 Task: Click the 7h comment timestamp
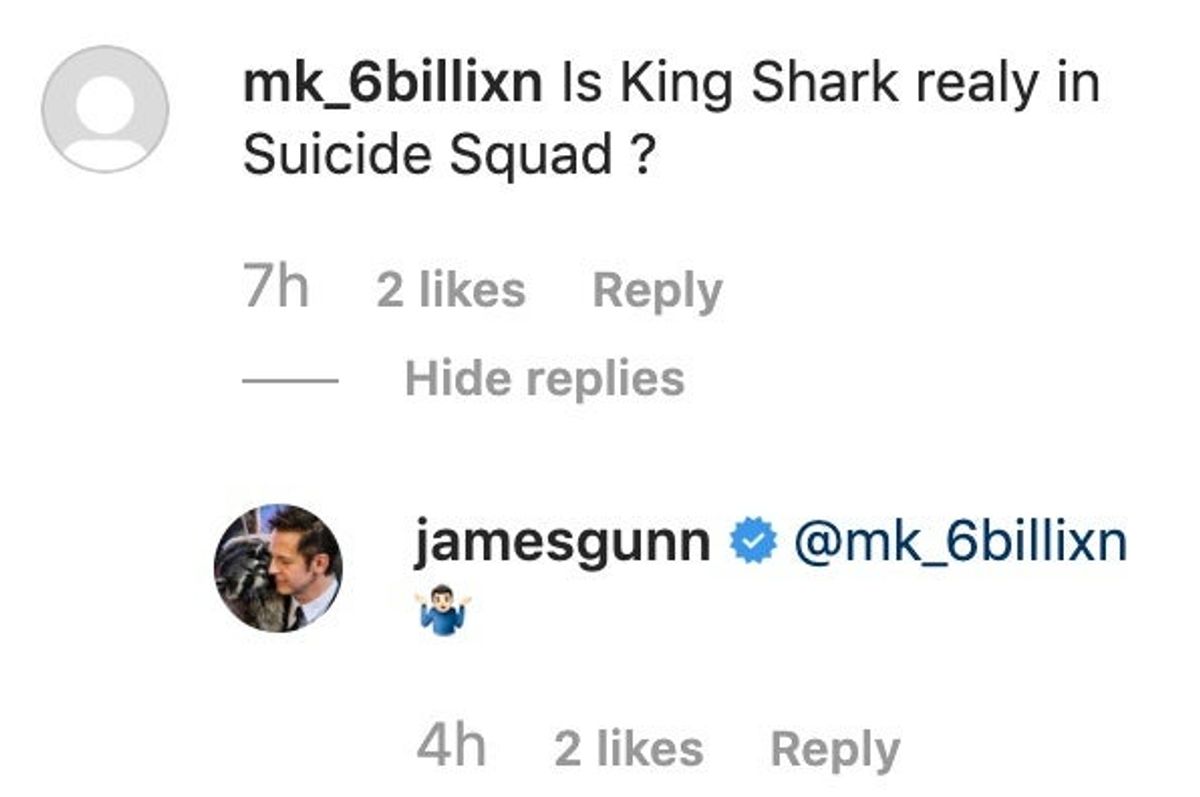275,290
